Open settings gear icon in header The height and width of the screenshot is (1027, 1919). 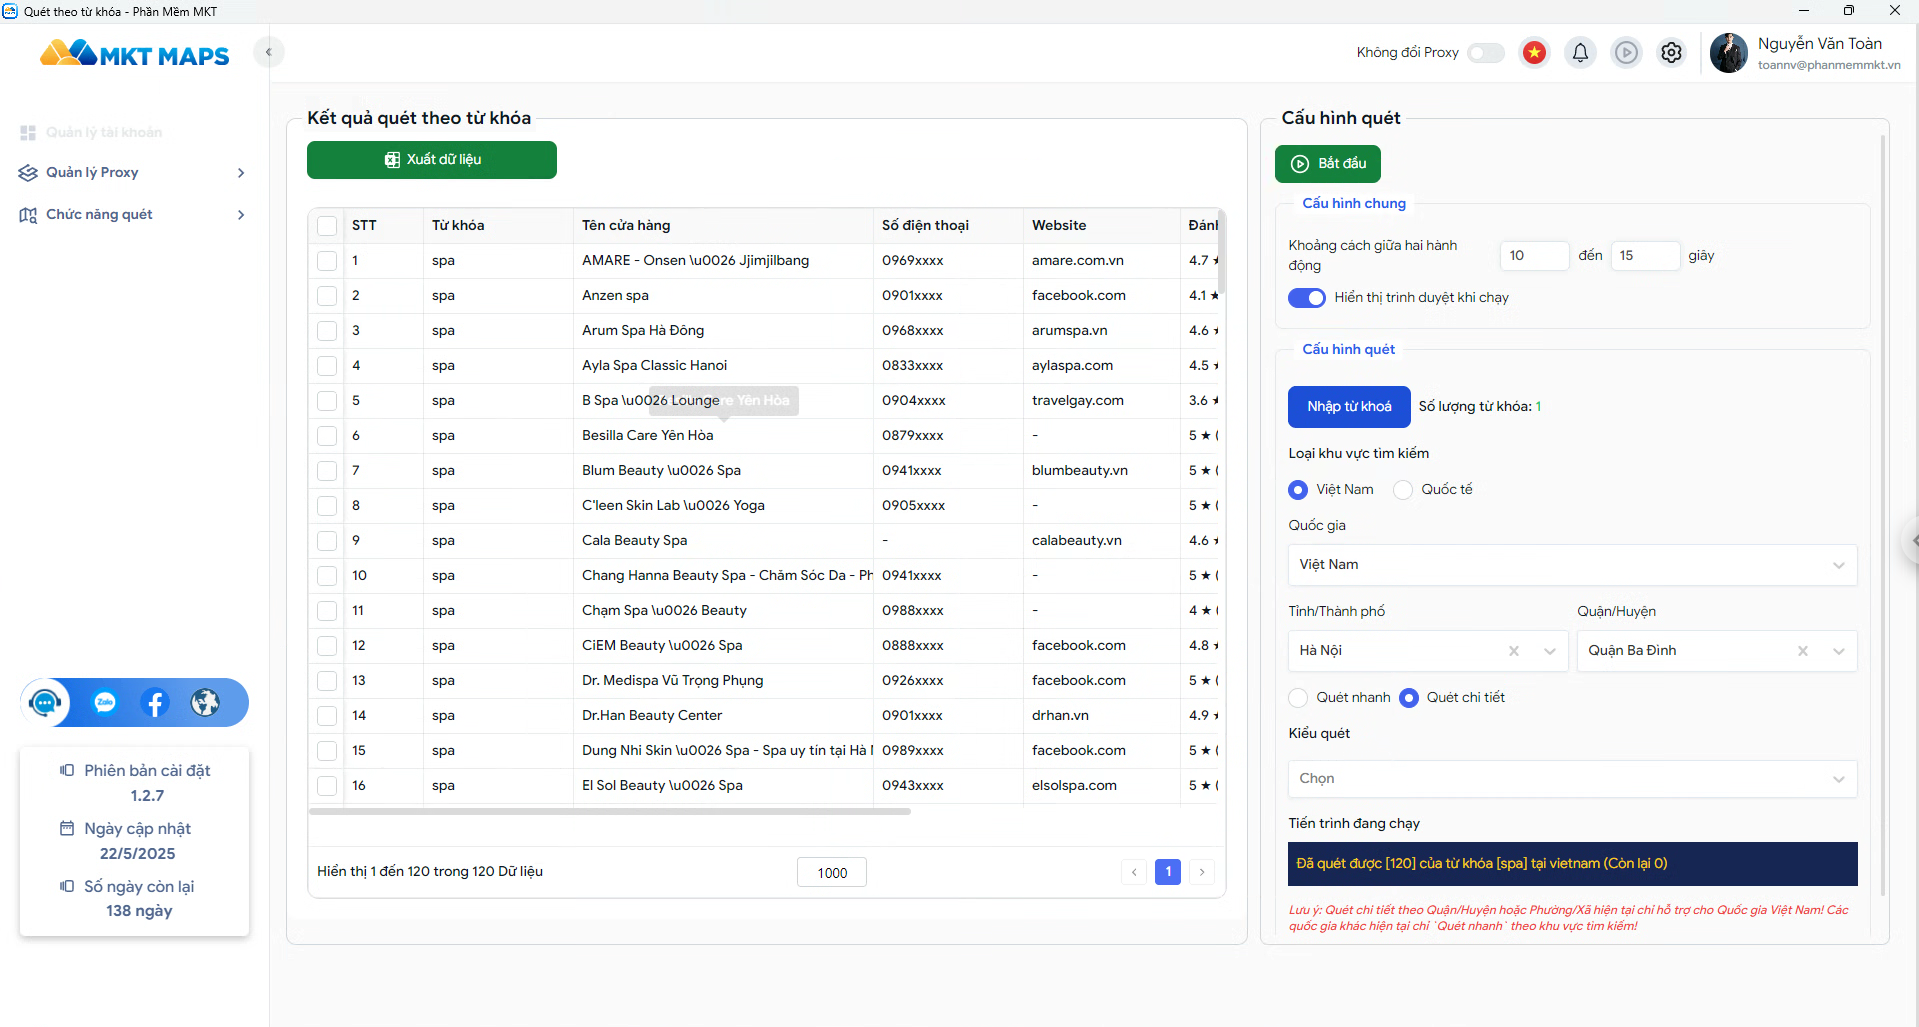1671,52
